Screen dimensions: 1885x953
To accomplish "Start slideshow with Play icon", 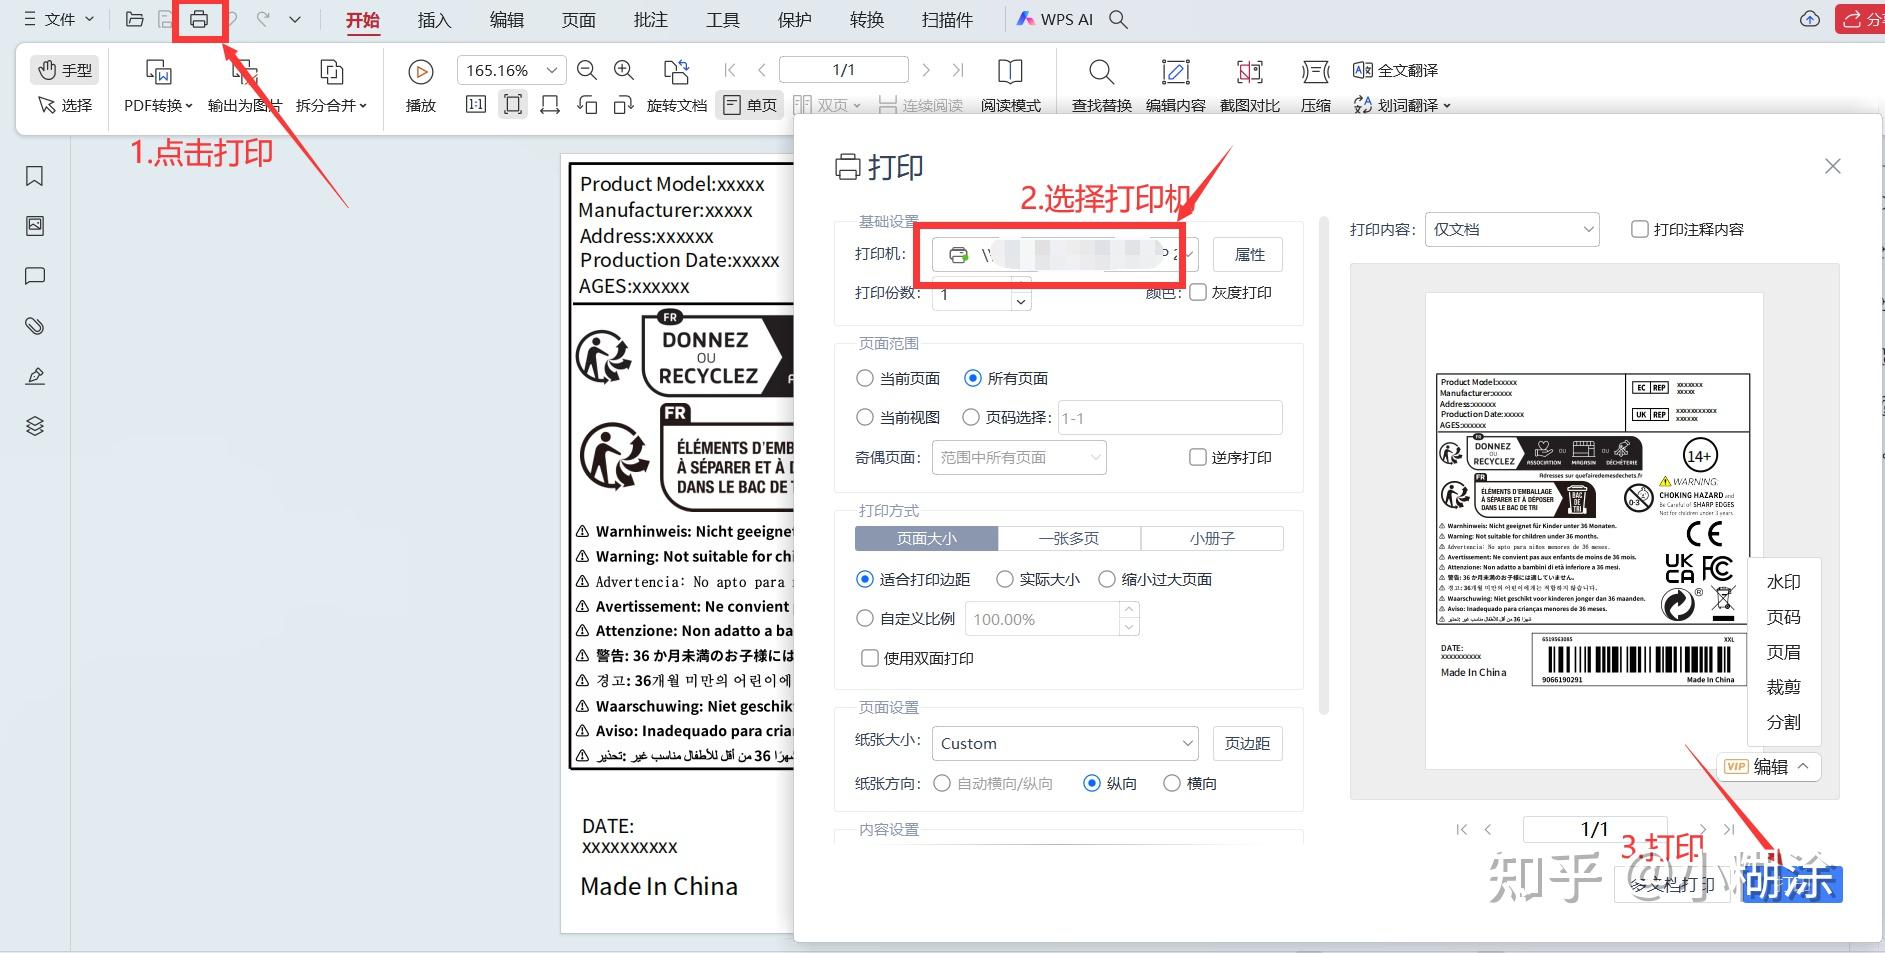I will click(x=420, y=86).
